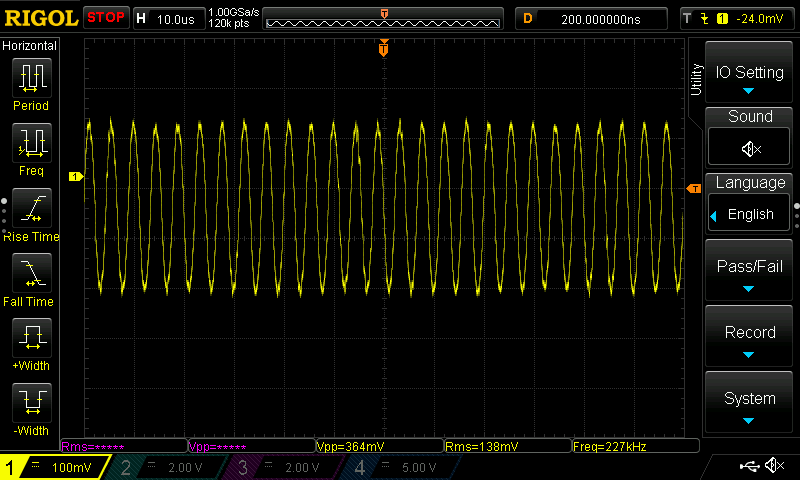The height and width of the screenshot is (480, 800).
Task: Click the waveform memory overview bar
Action: (x=383, y=22)
